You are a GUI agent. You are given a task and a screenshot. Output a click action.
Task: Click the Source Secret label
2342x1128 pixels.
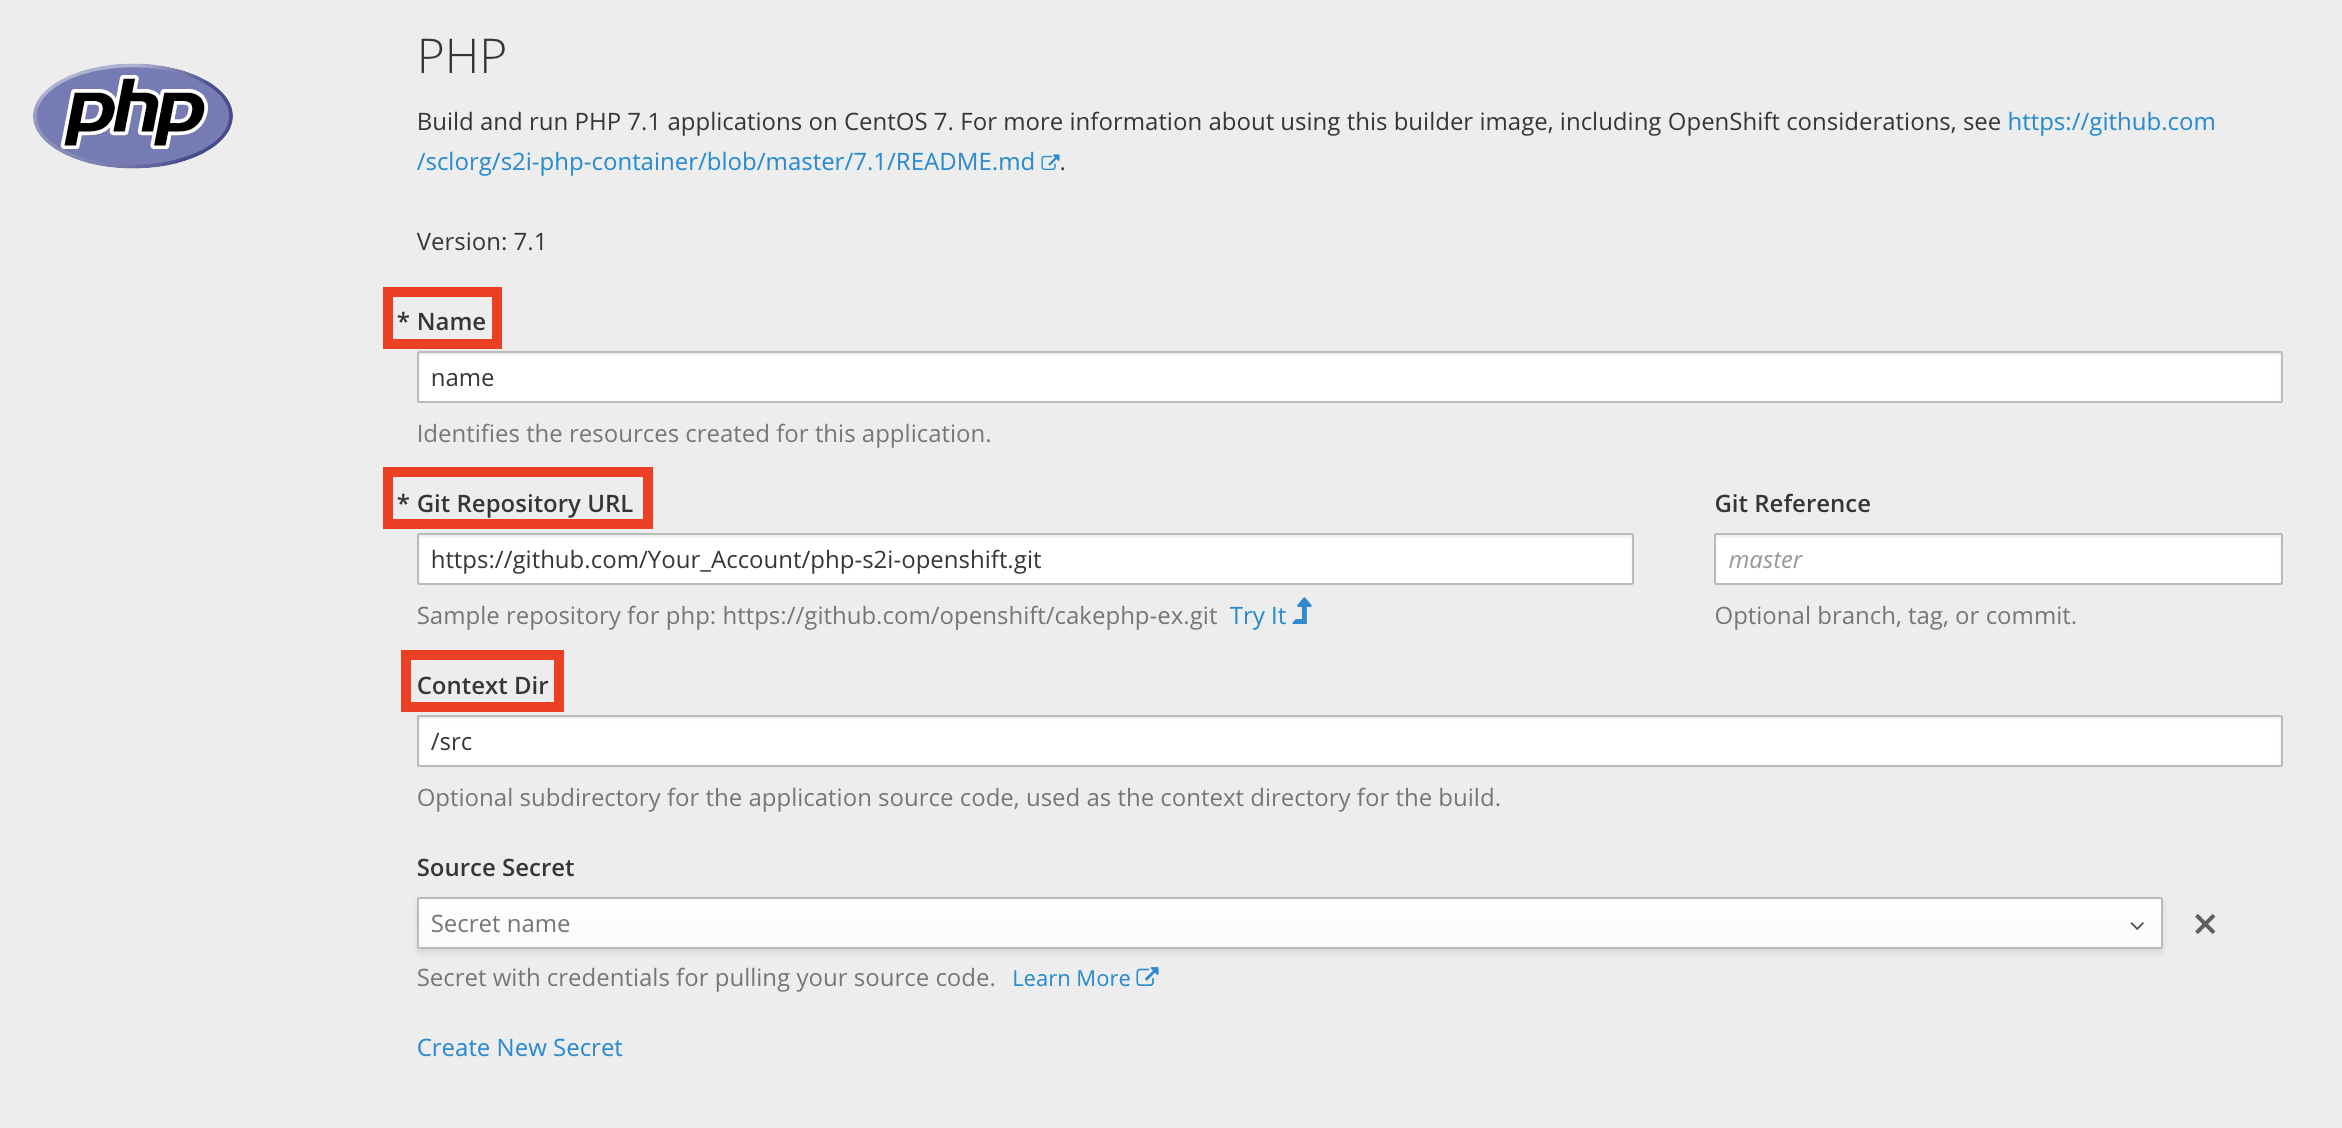[495, 867]
